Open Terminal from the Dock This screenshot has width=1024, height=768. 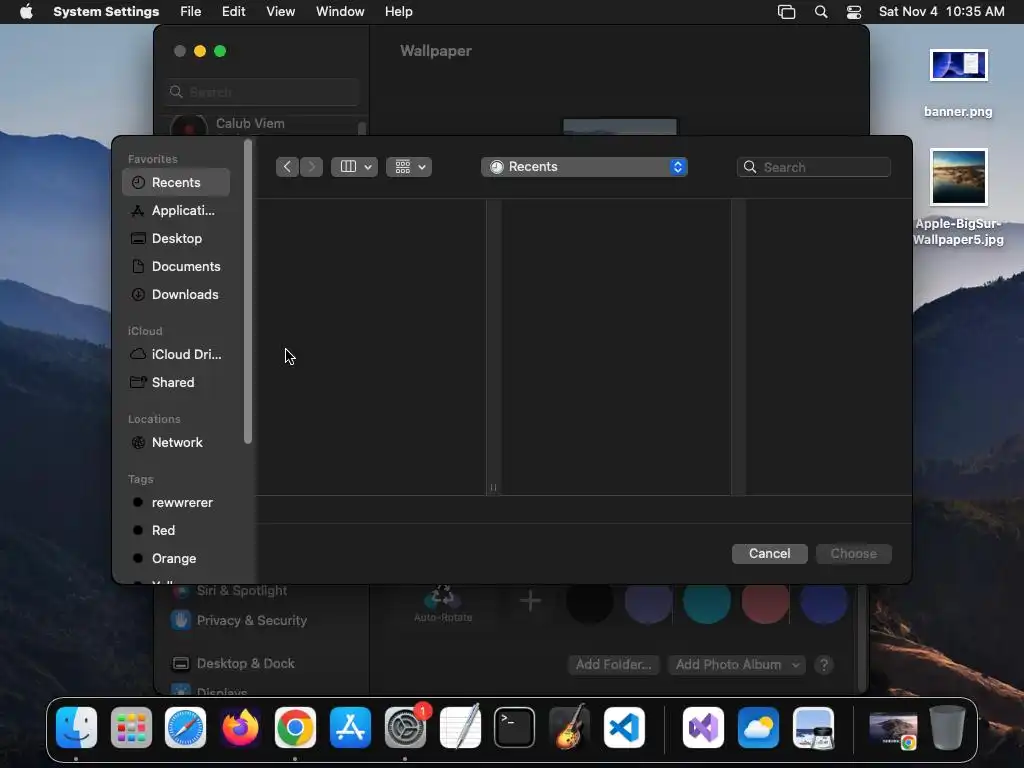pyautogui.click(x=515, y=728)
